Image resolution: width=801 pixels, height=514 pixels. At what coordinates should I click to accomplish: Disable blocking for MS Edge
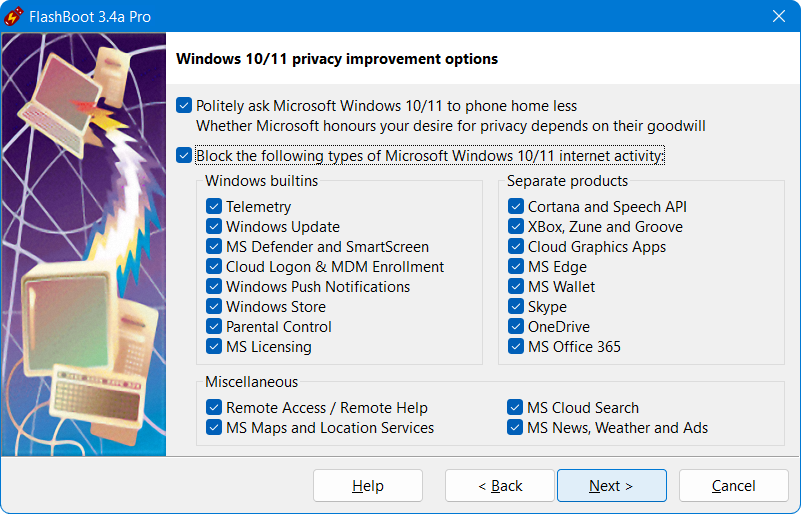(x=516, y=267)
